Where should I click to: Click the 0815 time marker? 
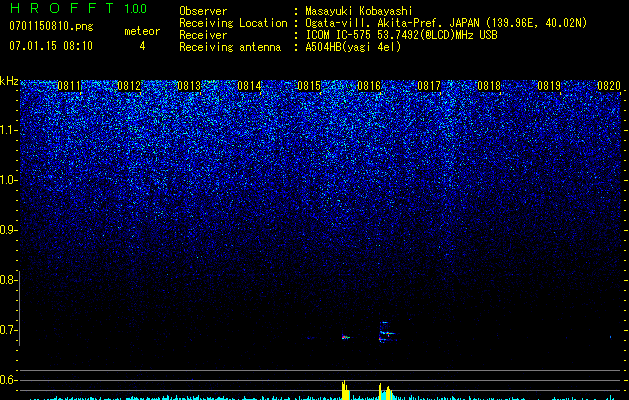(309, 86)
